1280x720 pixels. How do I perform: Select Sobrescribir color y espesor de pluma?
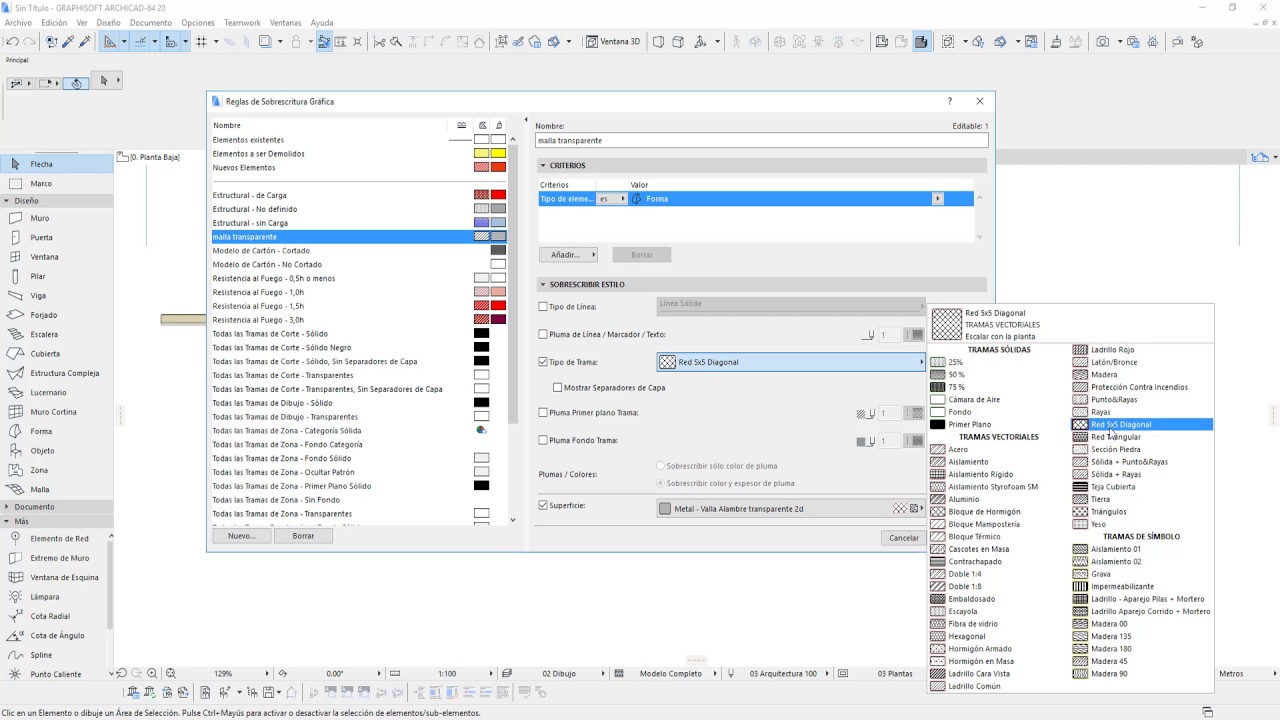(660, 484)
